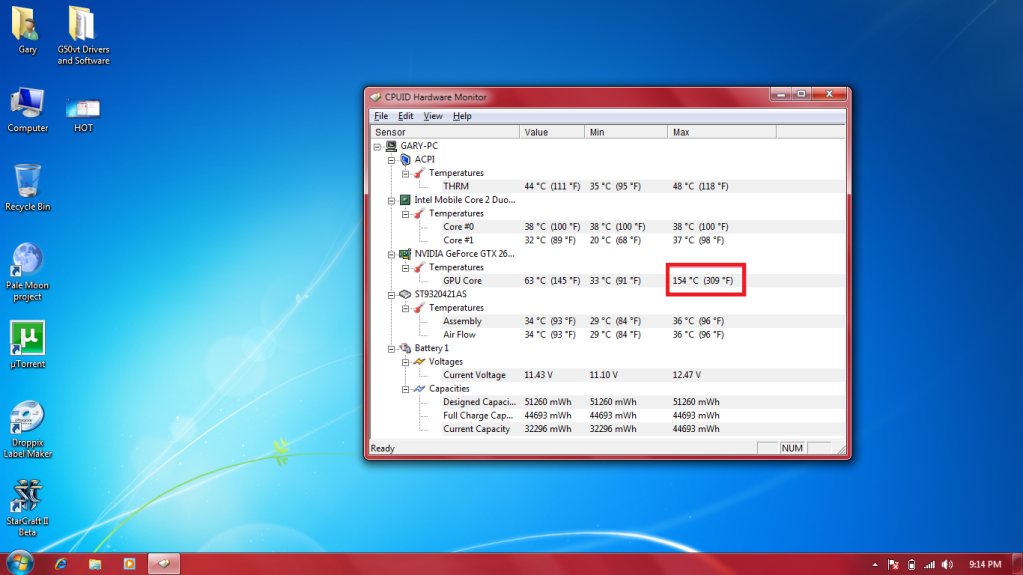Click the 12.47 V max voltage value
1023x575 pixels.
coord(686,375)
